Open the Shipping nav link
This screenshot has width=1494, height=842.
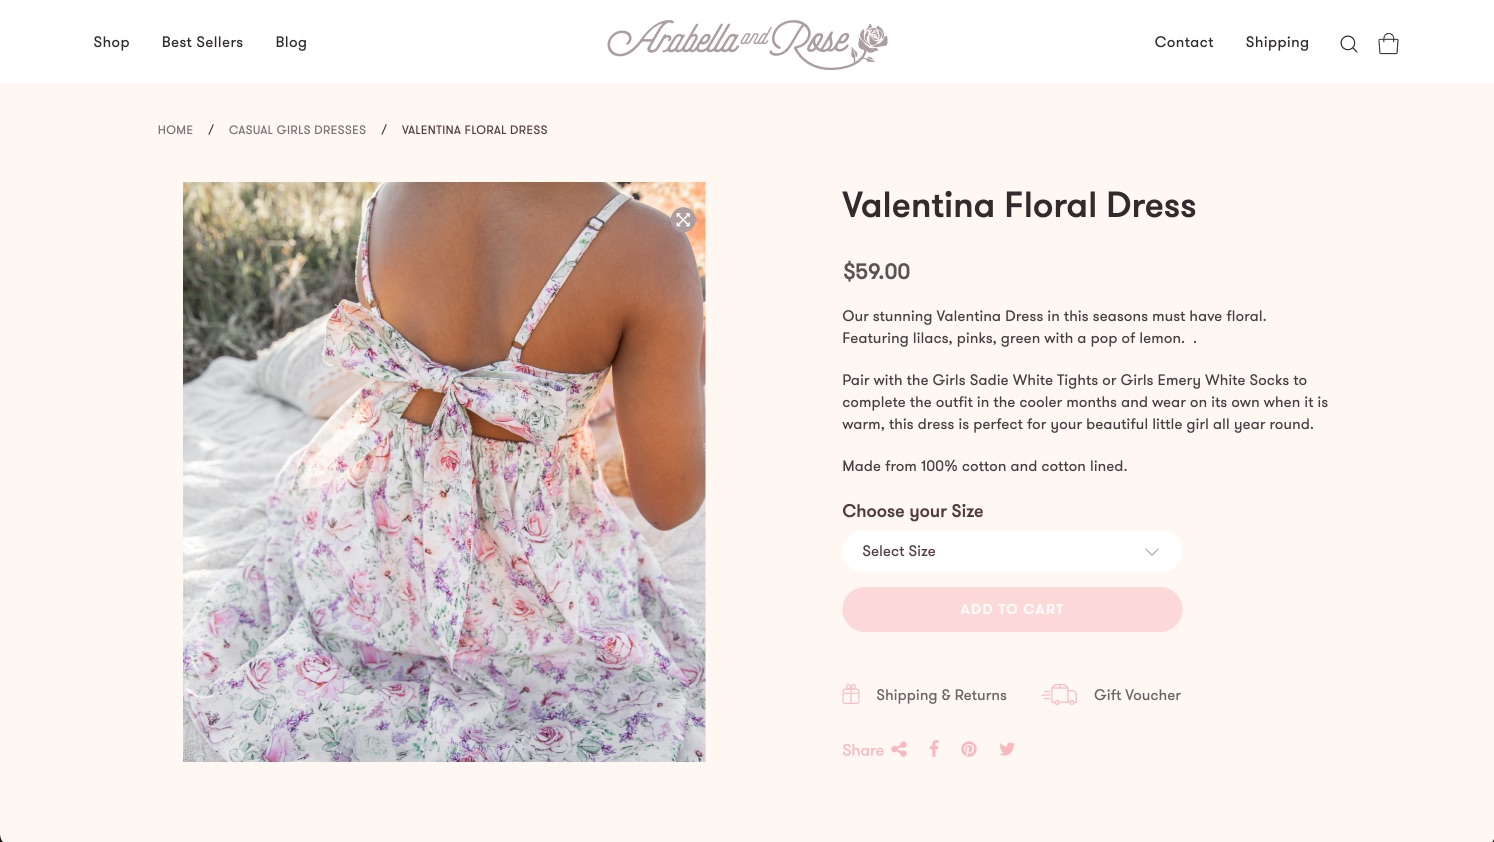pos(1277,42)
